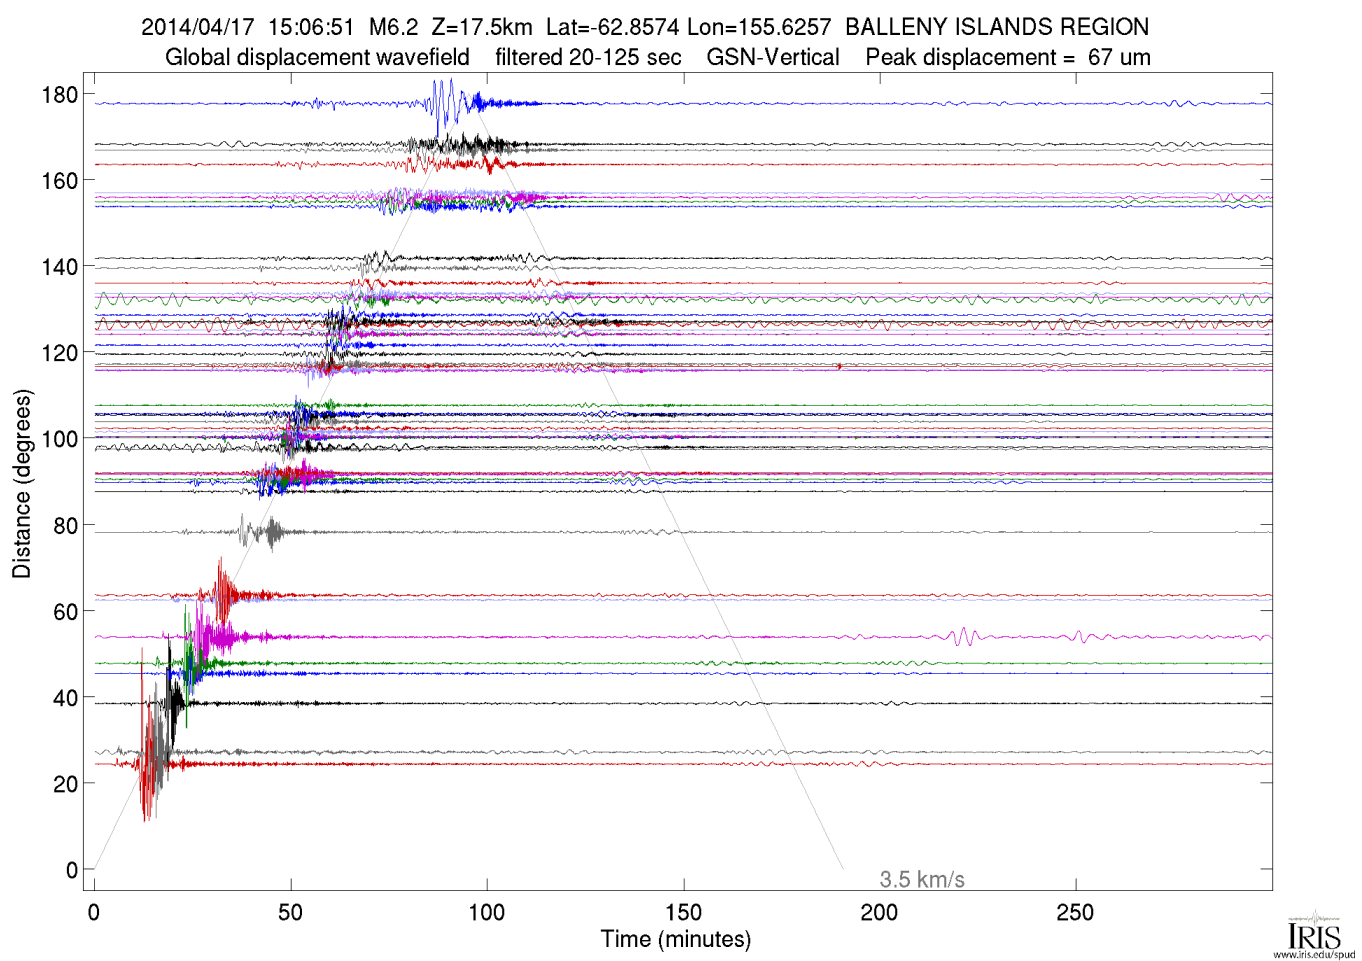This screenshot has height=961, width=1362.
Task: Select the 'Time (minutes)' axis label
Action: 675,940
